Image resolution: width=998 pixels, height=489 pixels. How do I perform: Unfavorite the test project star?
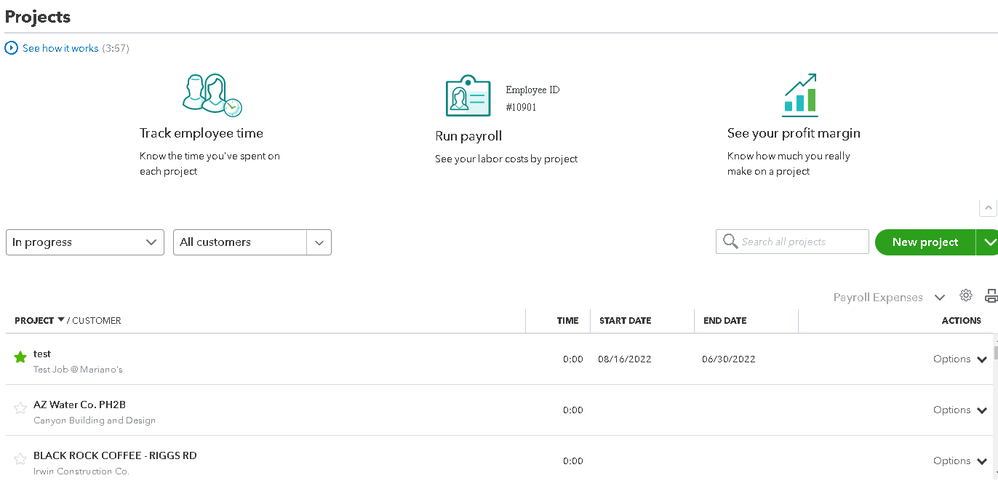[20, 357]
